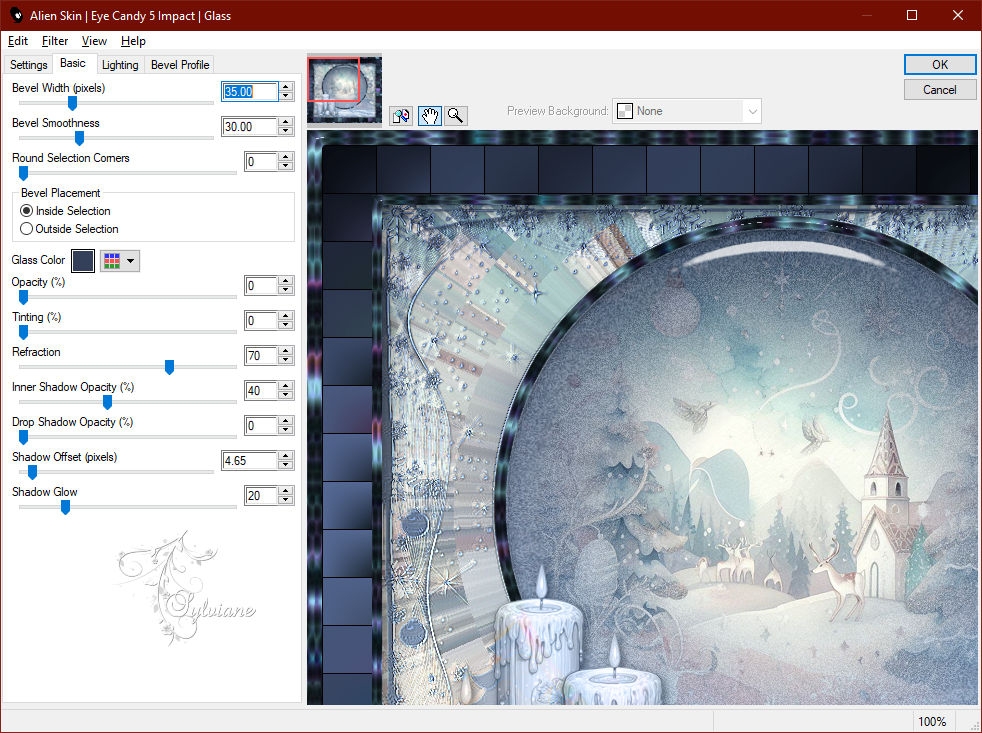The image size is (982, 733).
Task: Click the 100% zoom level in status bar
Action: click(x=932, y=722)
